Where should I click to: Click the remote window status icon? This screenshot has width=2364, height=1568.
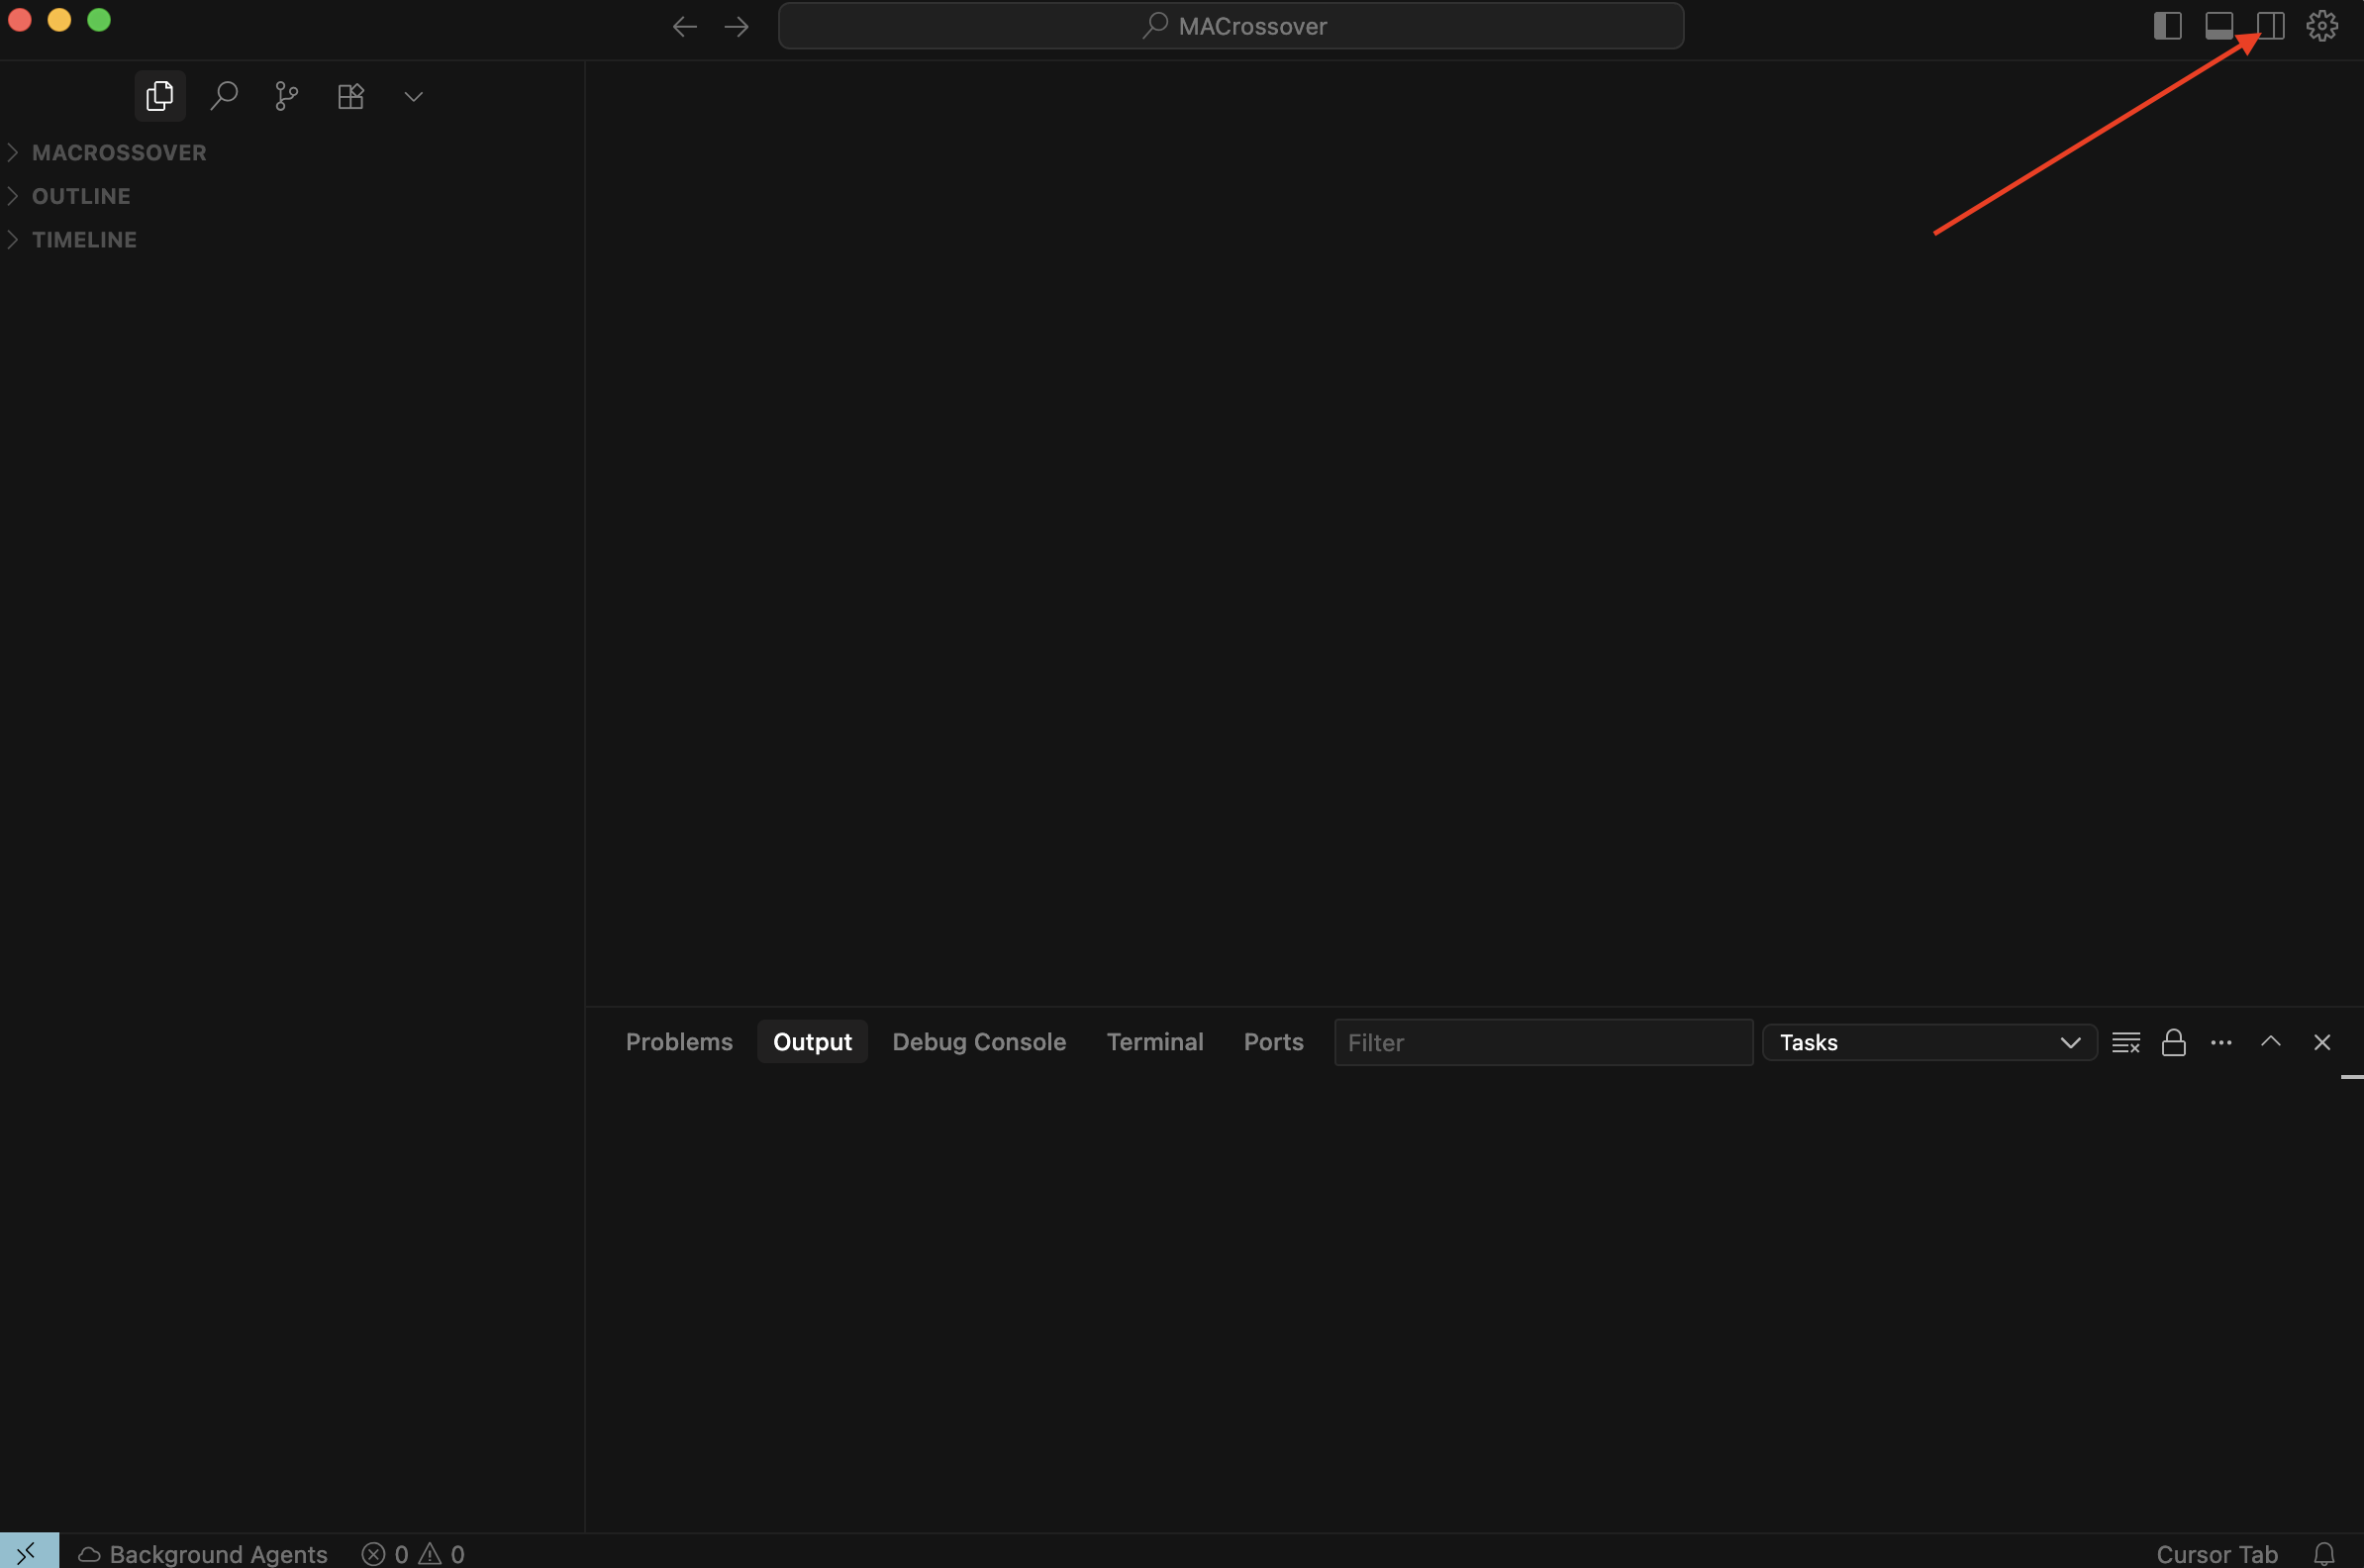pyautogui.click(x=28, y=1552)
